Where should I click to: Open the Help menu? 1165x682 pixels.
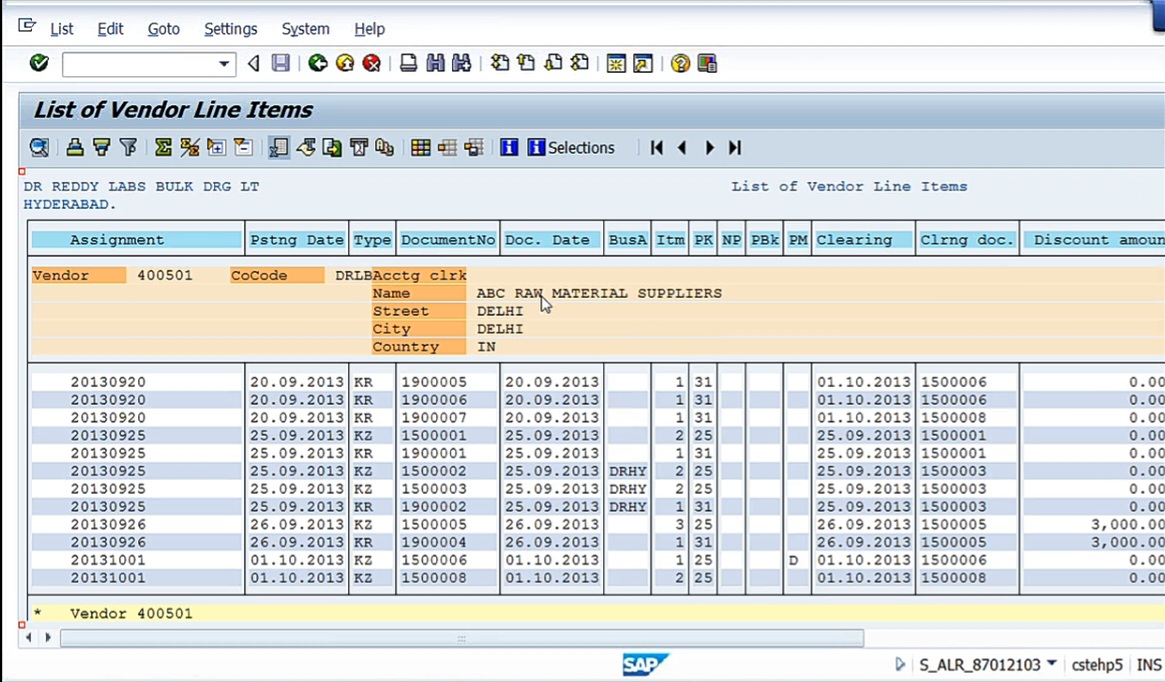pyautogui.click(x=369, y=29)
